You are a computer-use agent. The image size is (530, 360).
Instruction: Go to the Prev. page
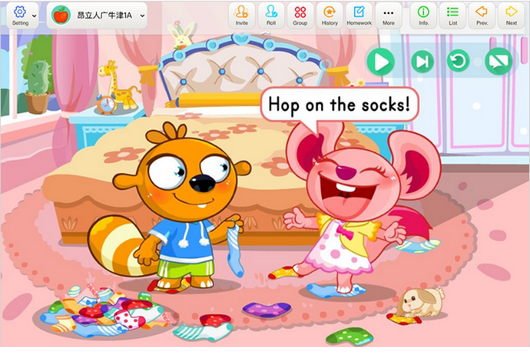pos(482,16)
